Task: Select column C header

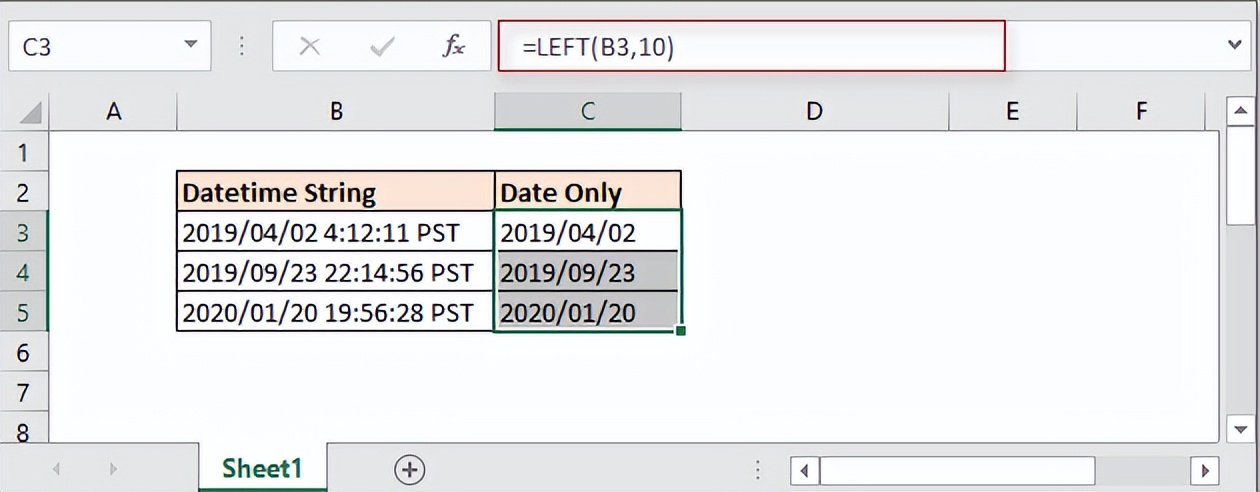Action: (587, 112)
